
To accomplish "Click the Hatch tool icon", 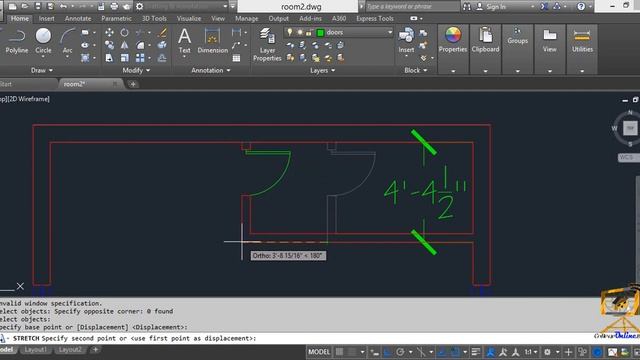I will click(85, 58).
